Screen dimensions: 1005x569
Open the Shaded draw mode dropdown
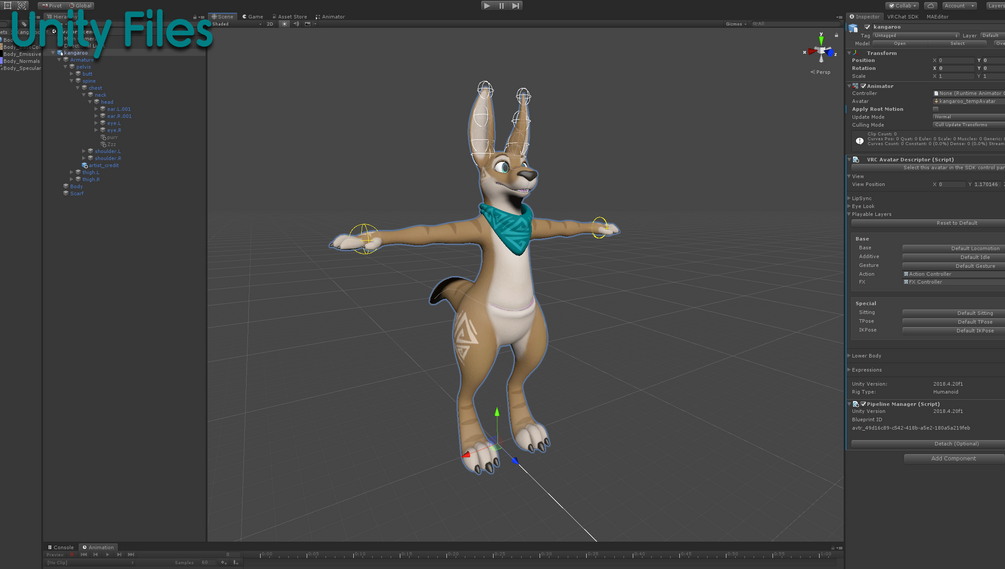[236, 24]
